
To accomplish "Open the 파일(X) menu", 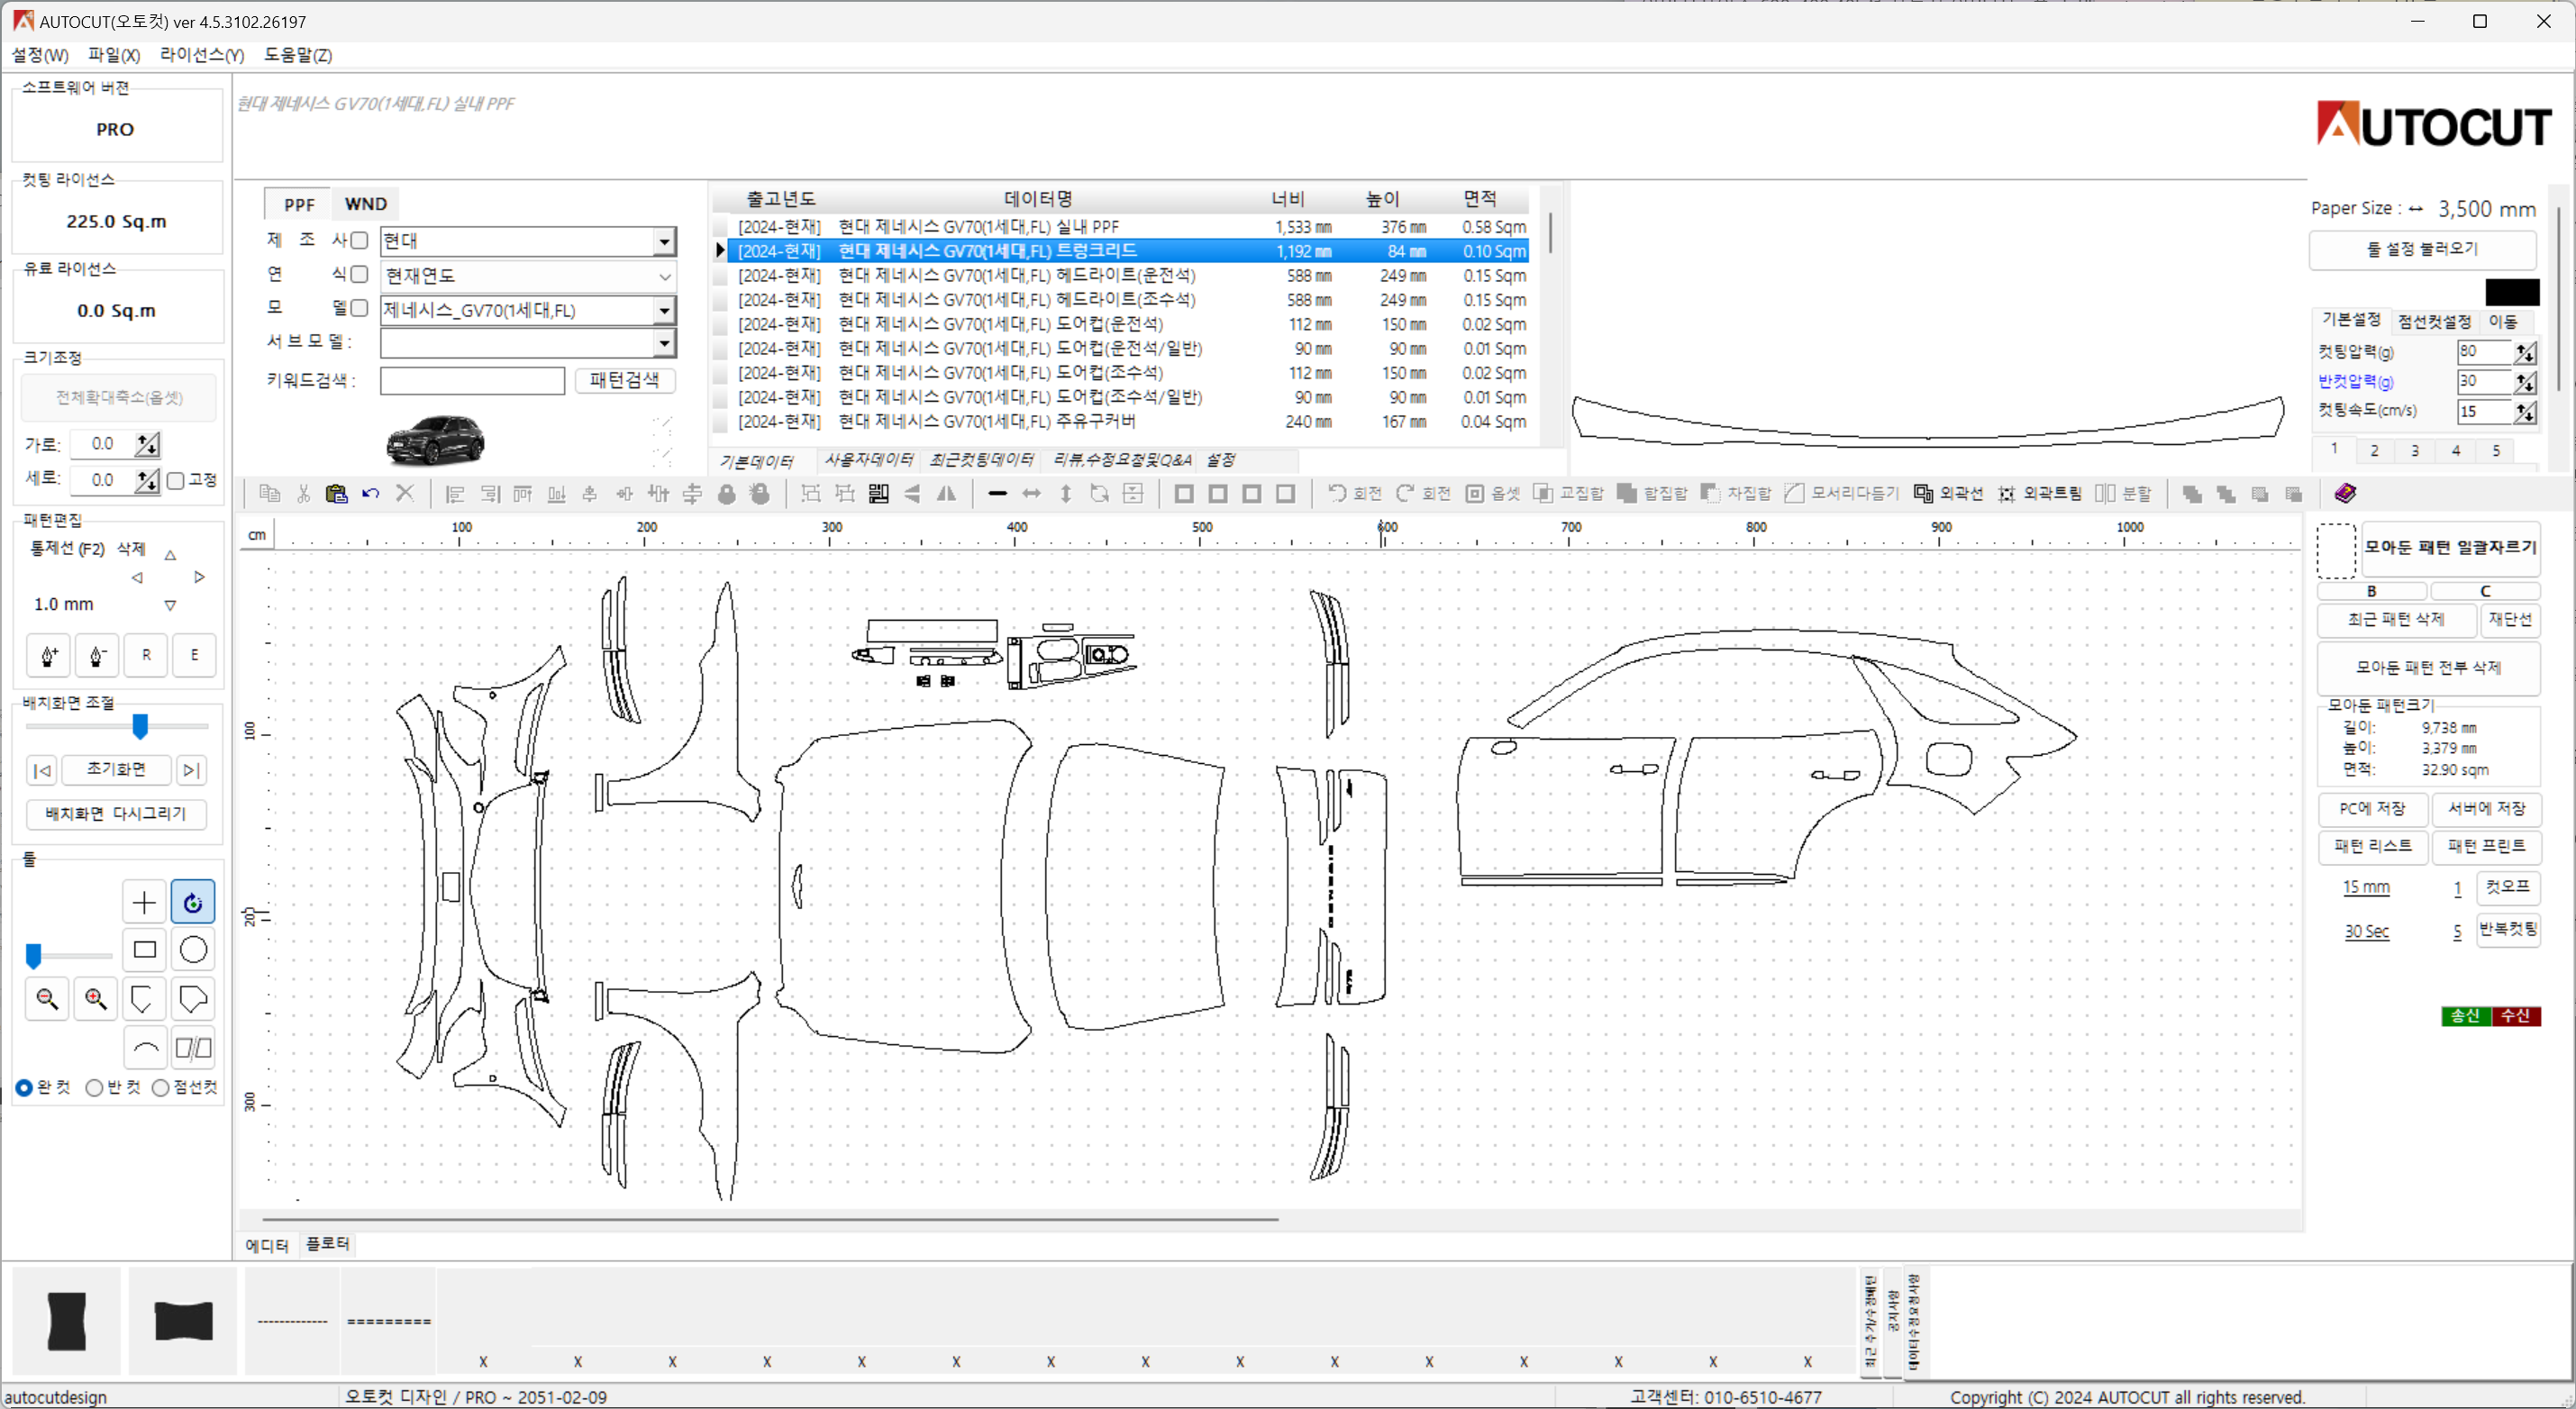I will 114,55.
